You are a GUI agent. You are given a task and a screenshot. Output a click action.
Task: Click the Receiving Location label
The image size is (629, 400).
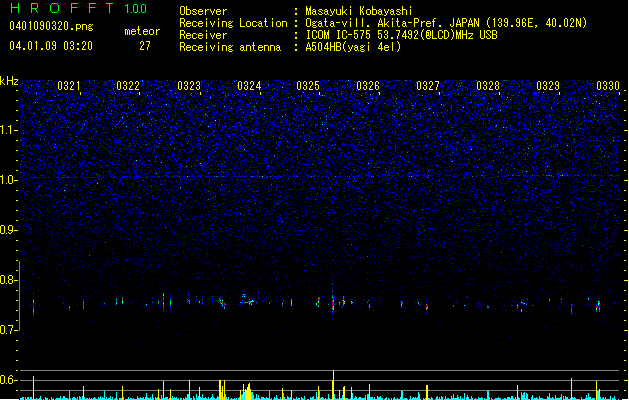pos(233,23)
